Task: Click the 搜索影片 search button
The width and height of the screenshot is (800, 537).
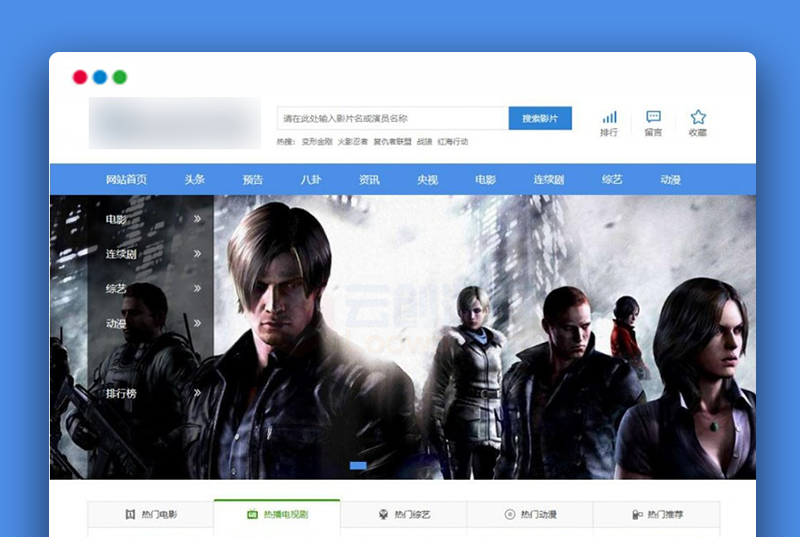Action: tap(540, 118)
